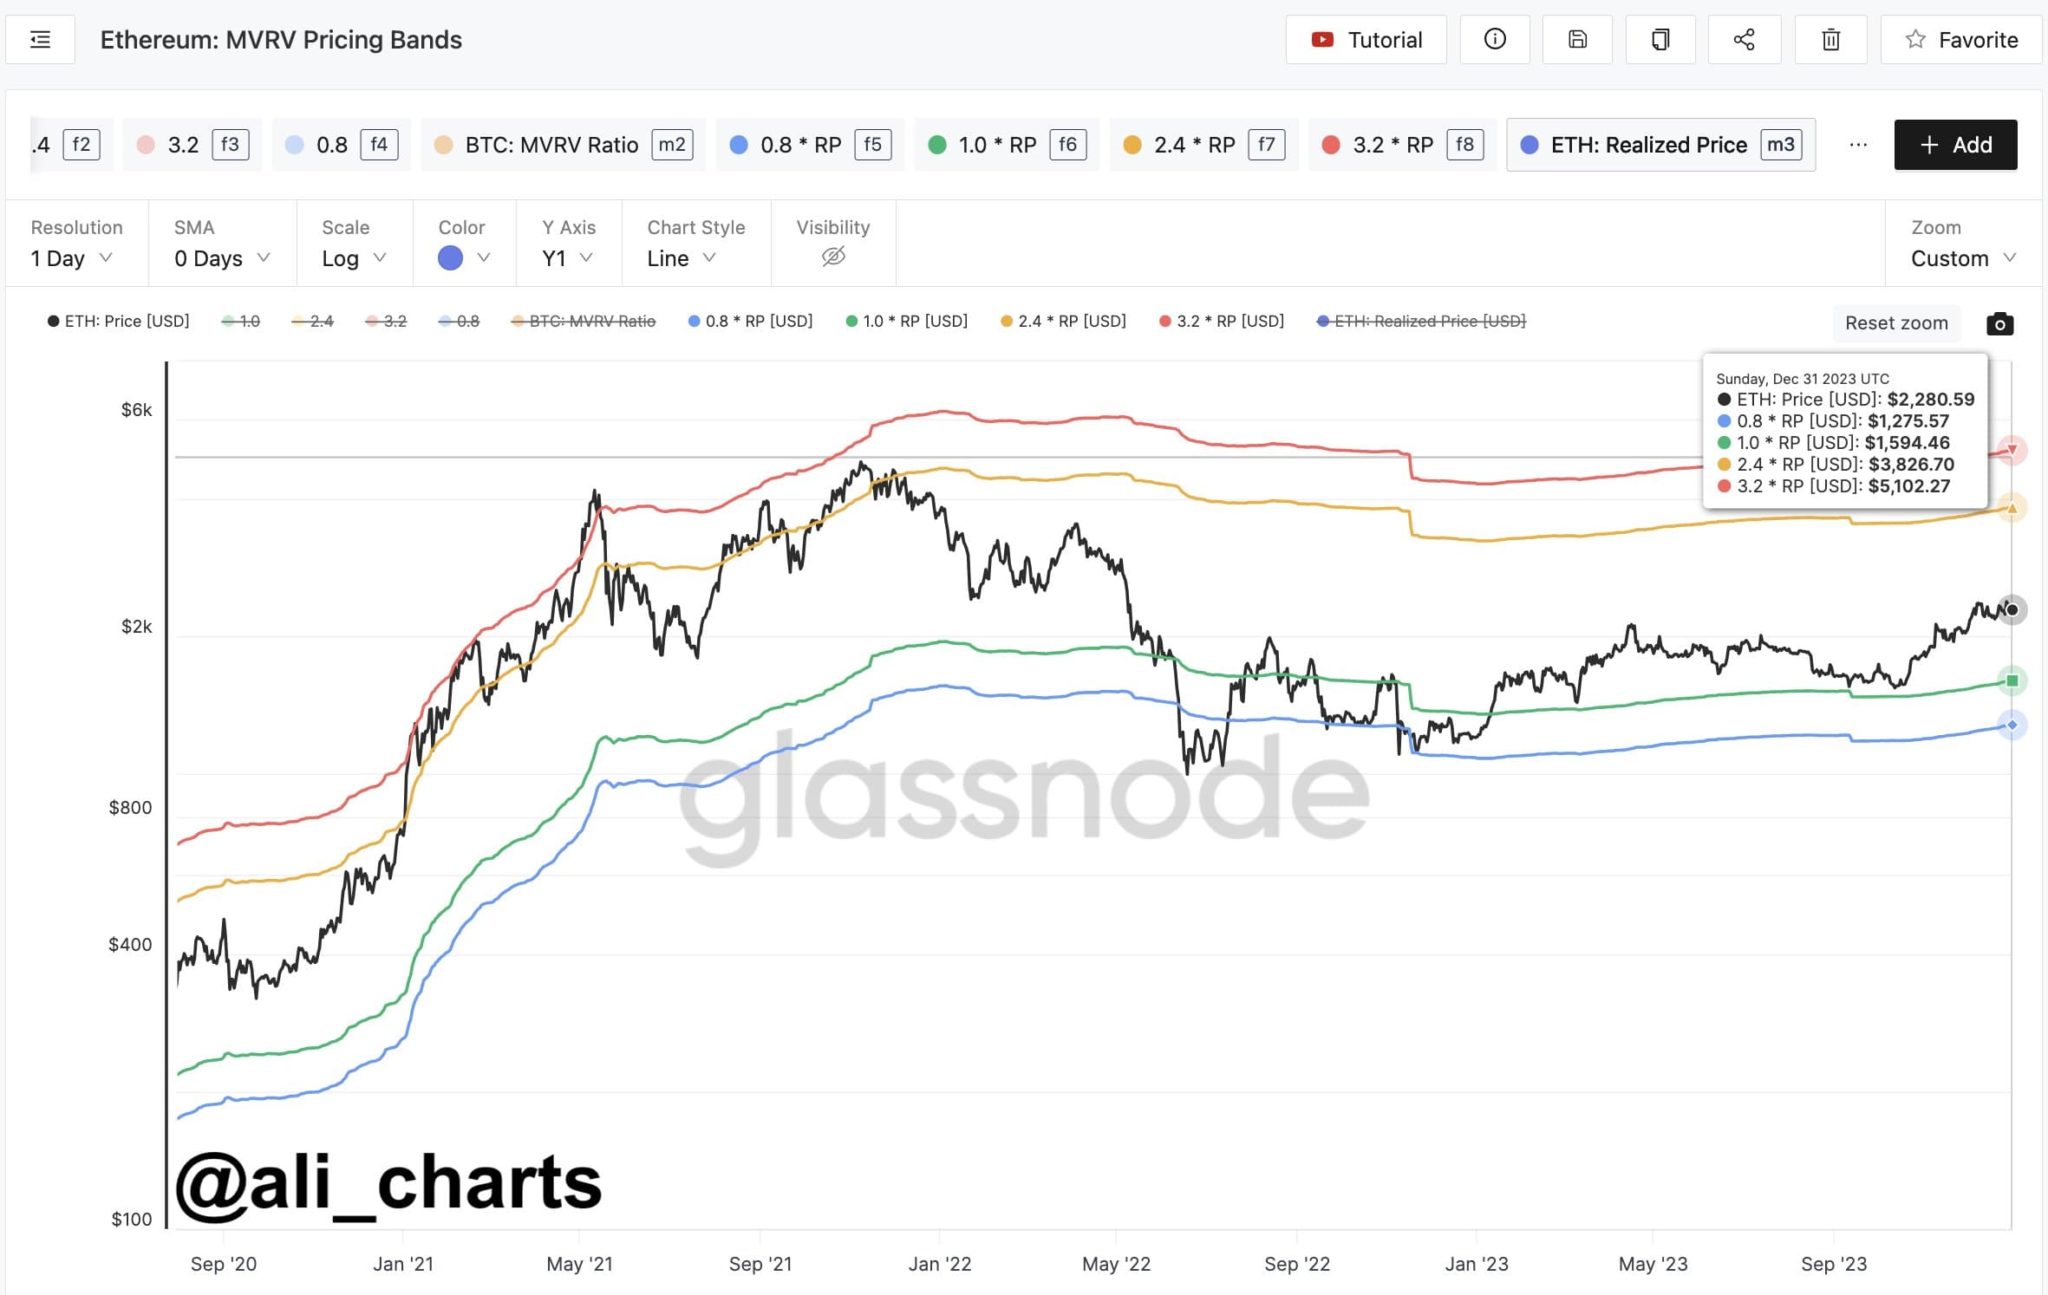Viewport: 2048px width, 1295px height.
Task: Click the save chart icon
Action: (x=1577, y=40)
